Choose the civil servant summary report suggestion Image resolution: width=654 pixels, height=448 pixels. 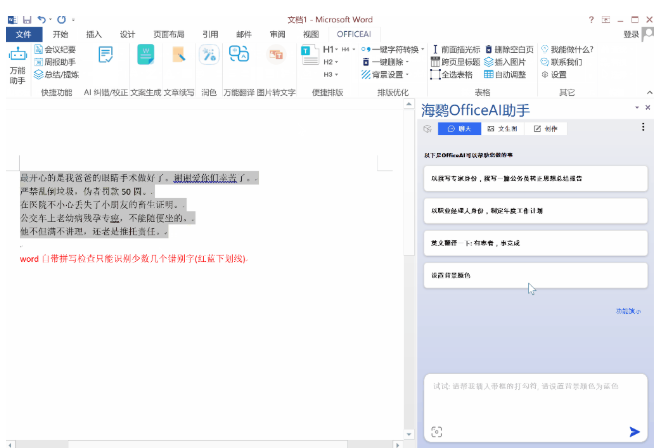click(x=536, y=179)
